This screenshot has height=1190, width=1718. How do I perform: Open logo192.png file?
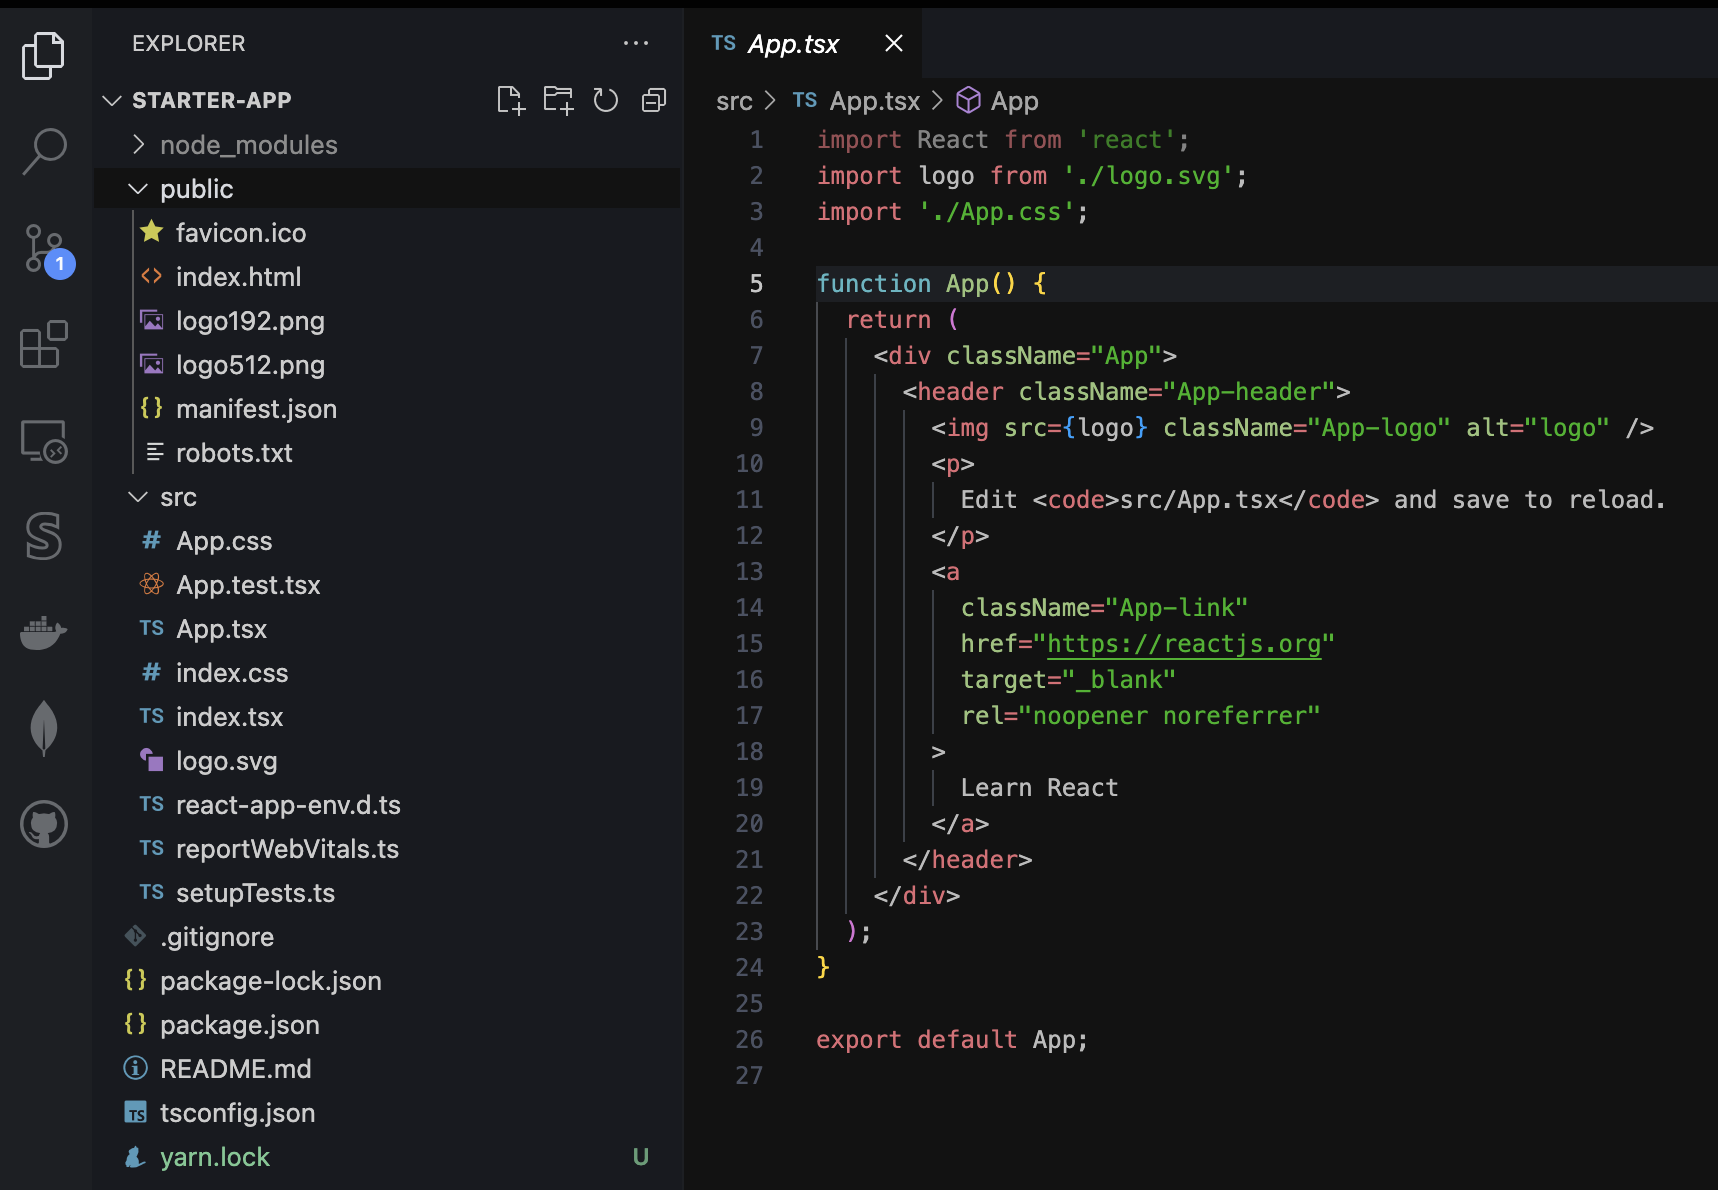coord(388,321)
